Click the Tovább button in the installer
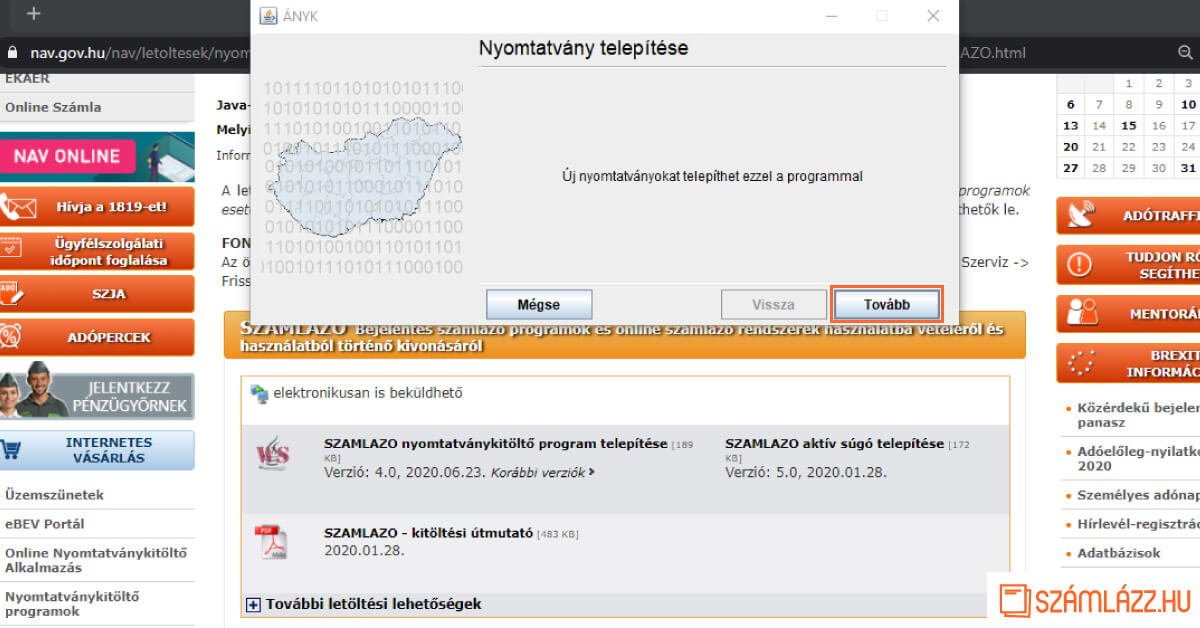1200x628 pixels. coord(886,305)
